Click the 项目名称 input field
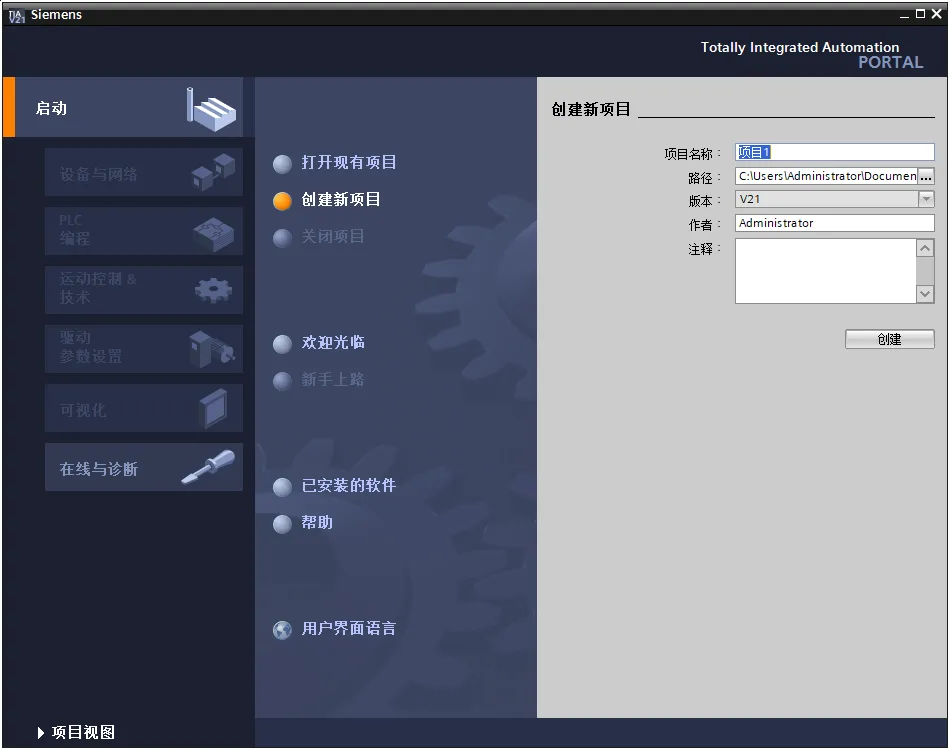 (x=834, y=152)
